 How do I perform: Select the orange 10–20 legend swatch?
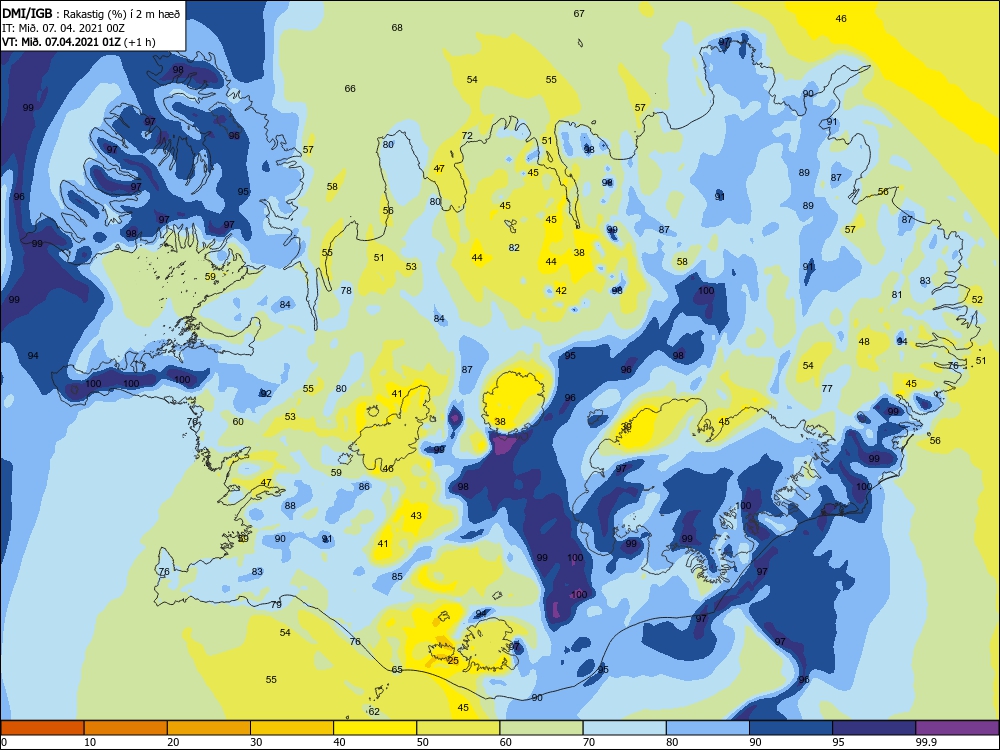click(x=126, y=728)
